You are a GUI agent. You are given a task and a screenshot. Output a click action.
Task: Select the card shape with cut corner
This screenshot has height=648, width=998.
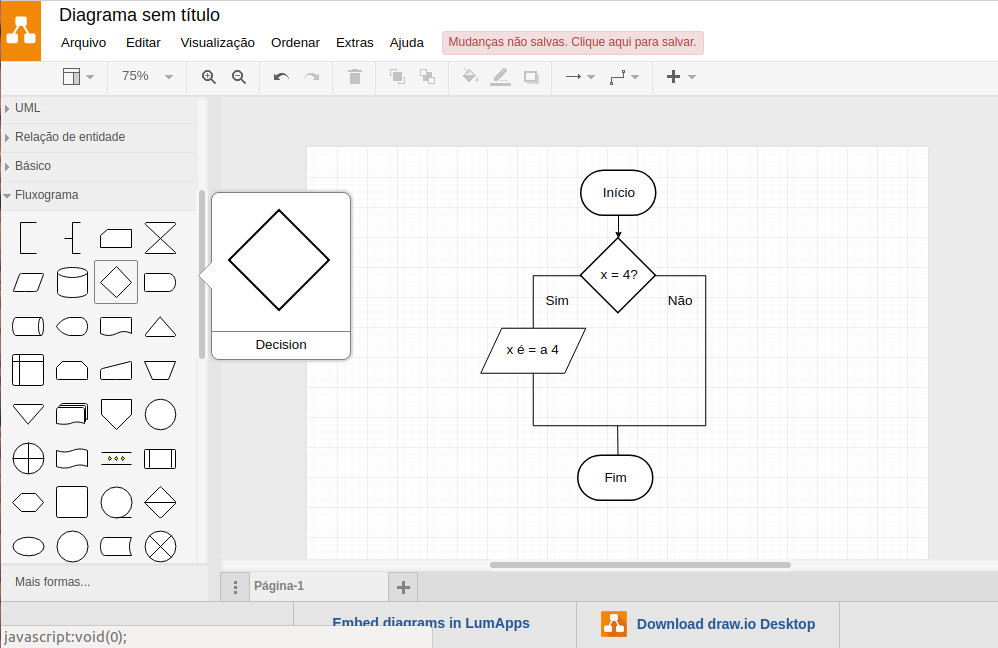click(116, 239)
